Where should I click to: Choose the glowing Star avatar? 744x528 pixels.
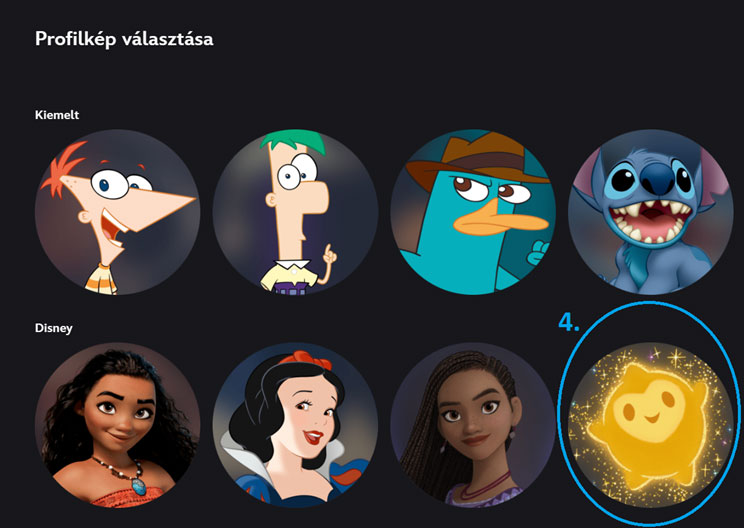(x=651, y=425)
